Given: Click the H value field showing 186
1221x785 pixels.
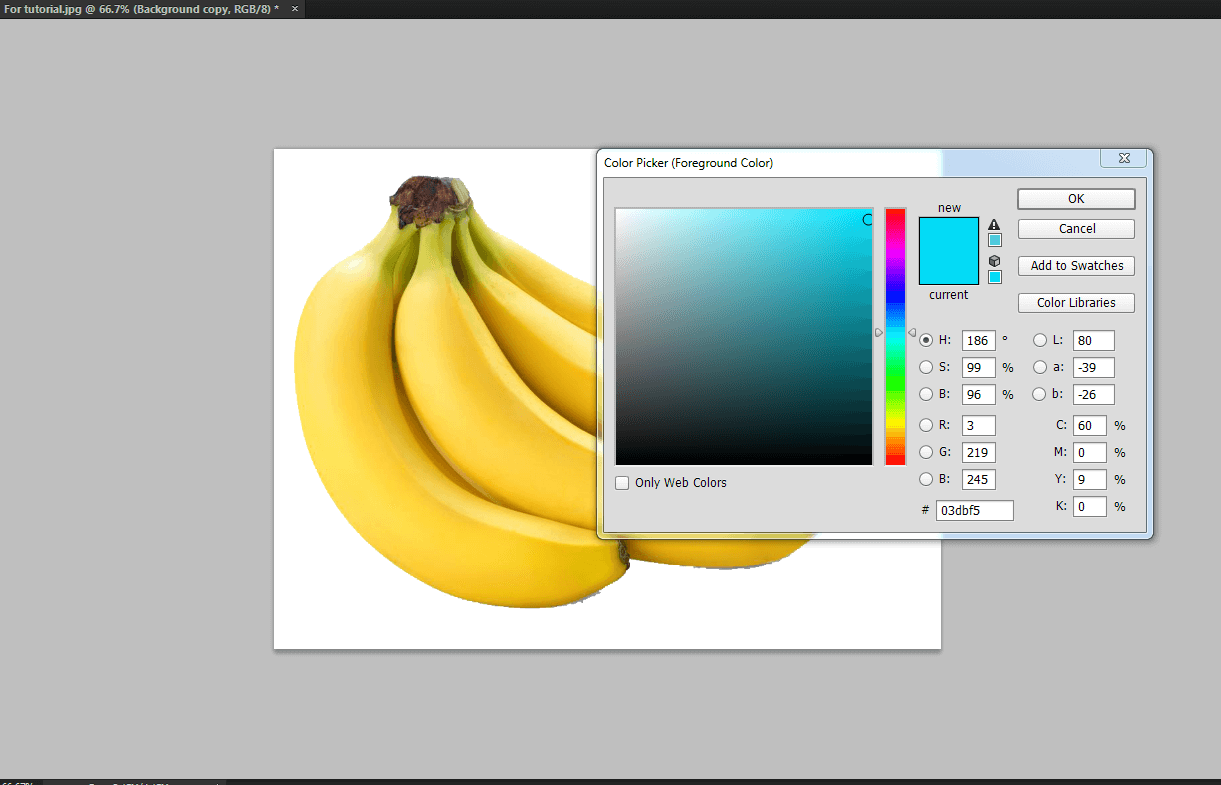Looking at the screenshot, I should click(978, 340).
